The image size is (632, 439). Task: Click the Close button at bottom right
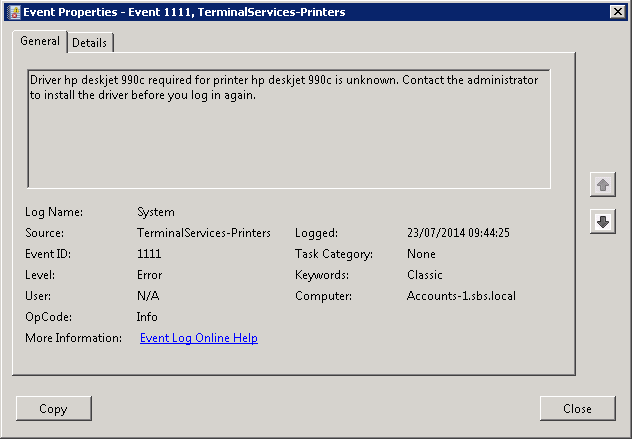(x=577, y=408)
